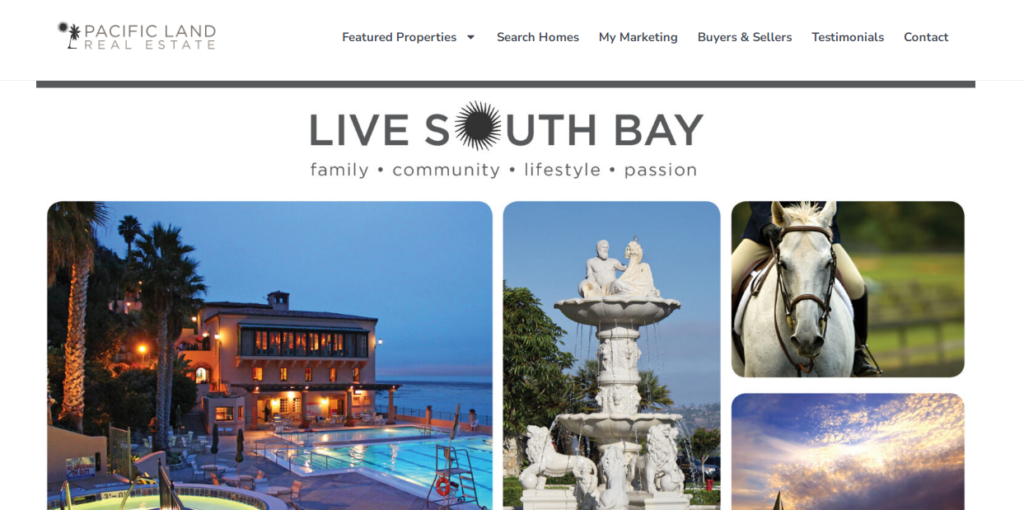Open the Featured Properties menu
Image resolution: width=1024 pixels, height=510 pixels.
point(399,37)
